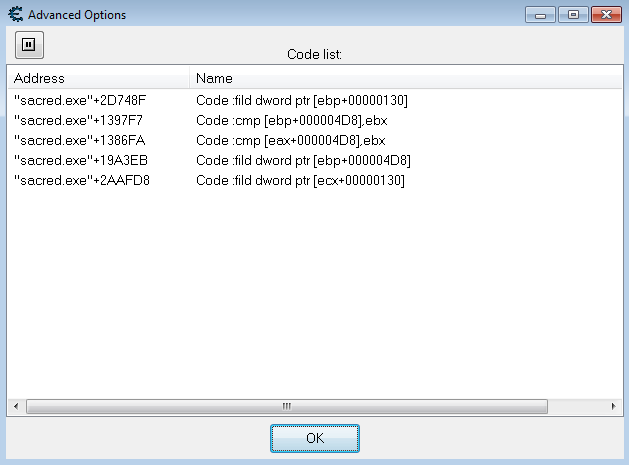The width and height of the screenshot is (629, 465).
Task: Click code cmp [ebp+000004D8],ebx
Action: (291, 120)
